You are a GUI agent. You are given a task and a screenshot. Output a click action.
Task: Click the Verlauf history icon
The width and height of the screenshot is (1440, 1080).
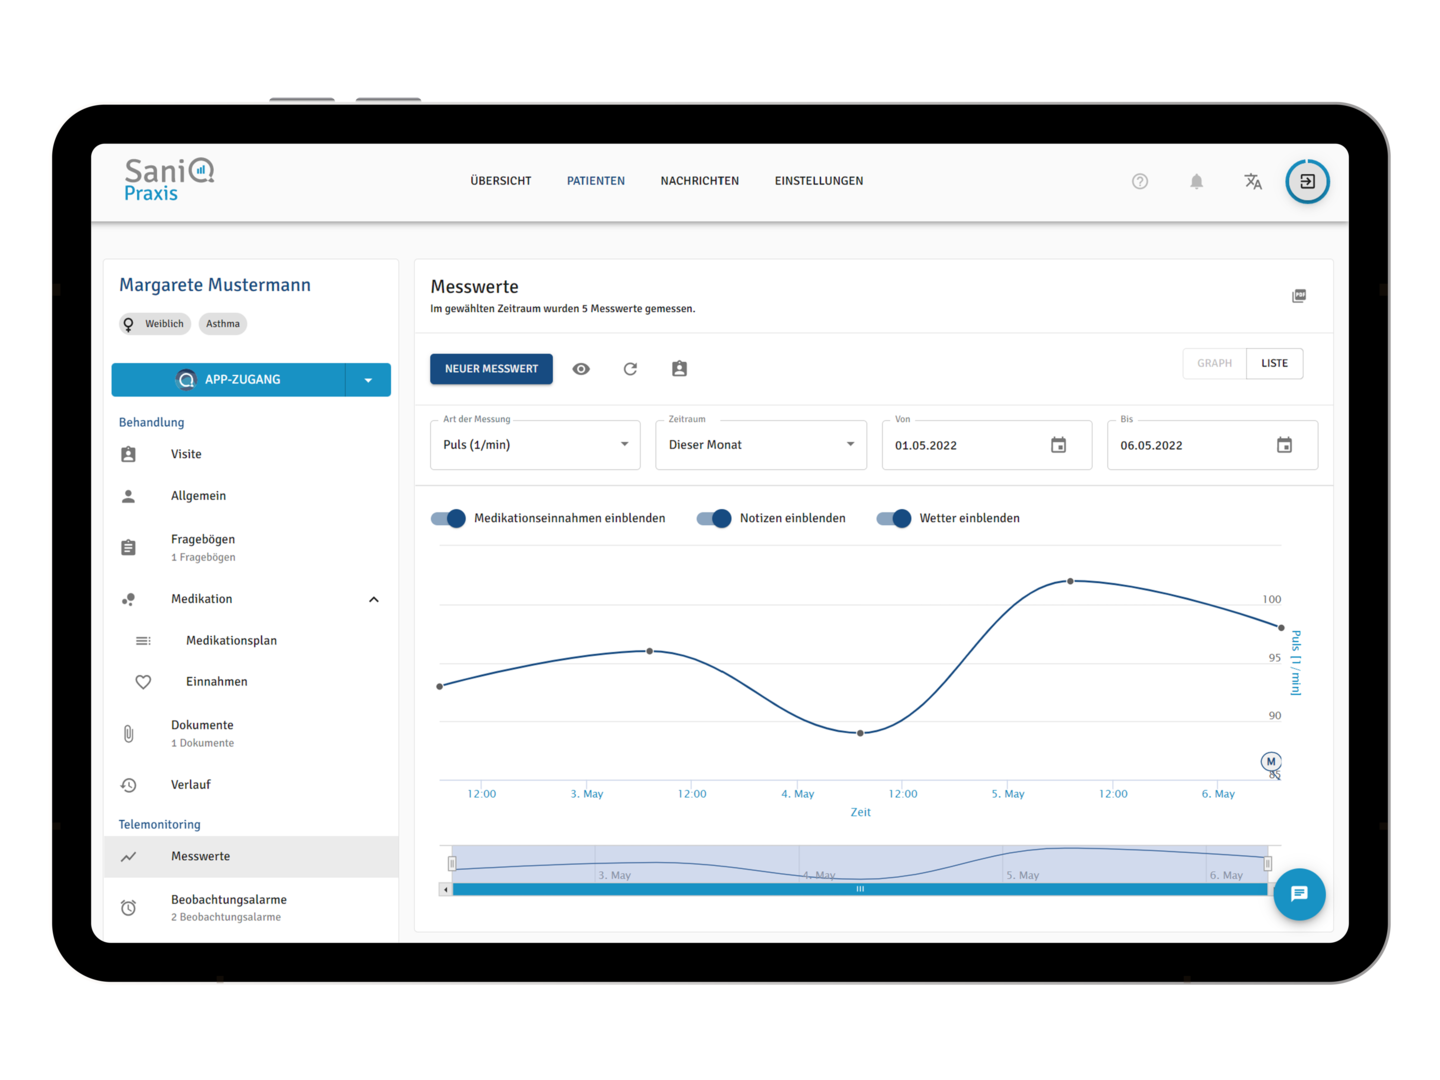pyautogui.click(x=128, y=785)
